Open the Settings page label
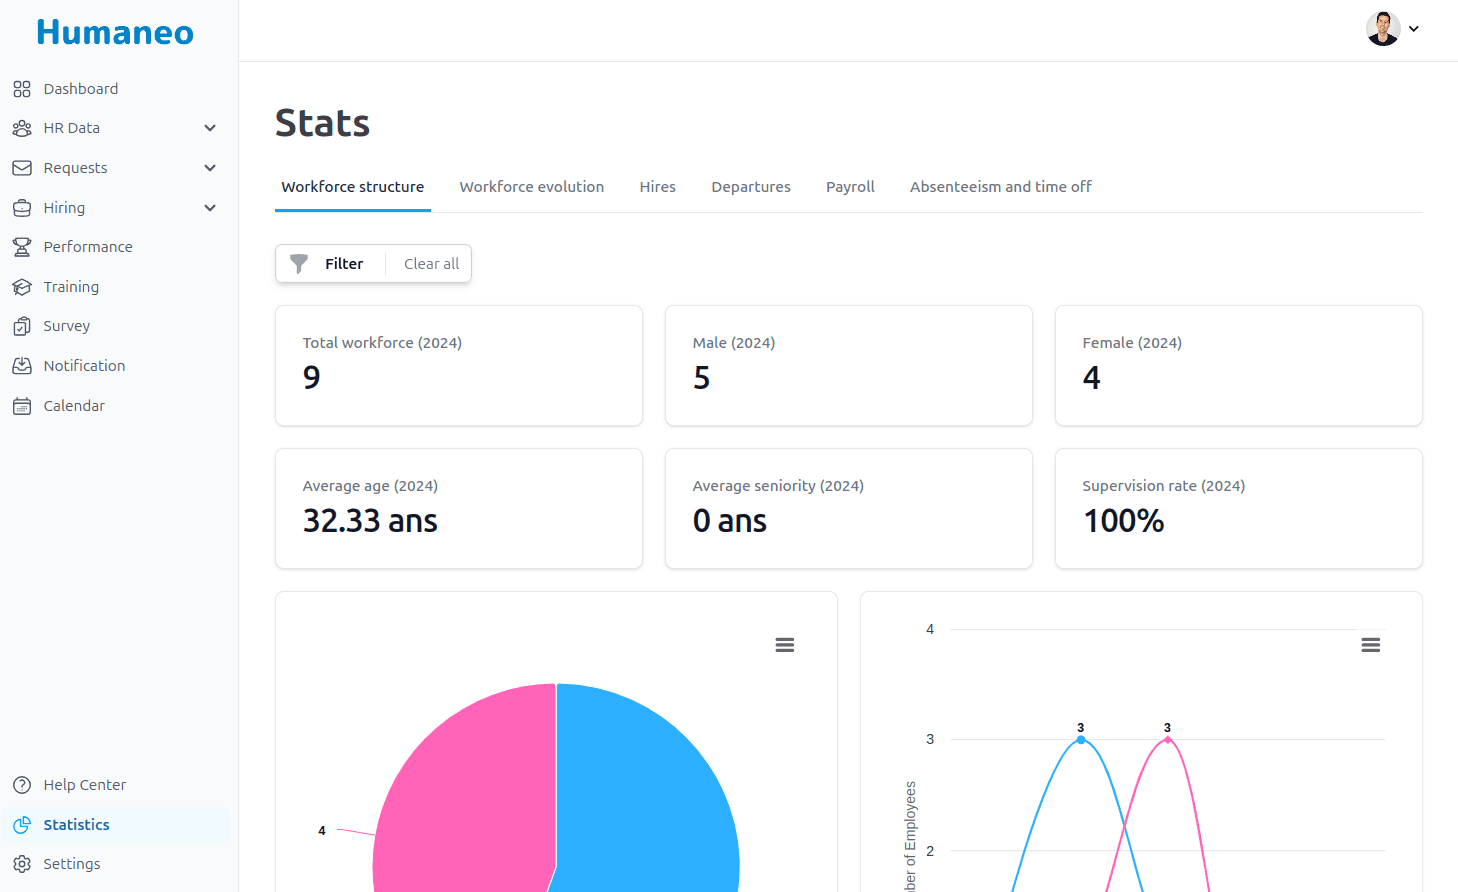The height and width of the screenshot is (892, 1458). pyautogui.click(x=72, y=864)
